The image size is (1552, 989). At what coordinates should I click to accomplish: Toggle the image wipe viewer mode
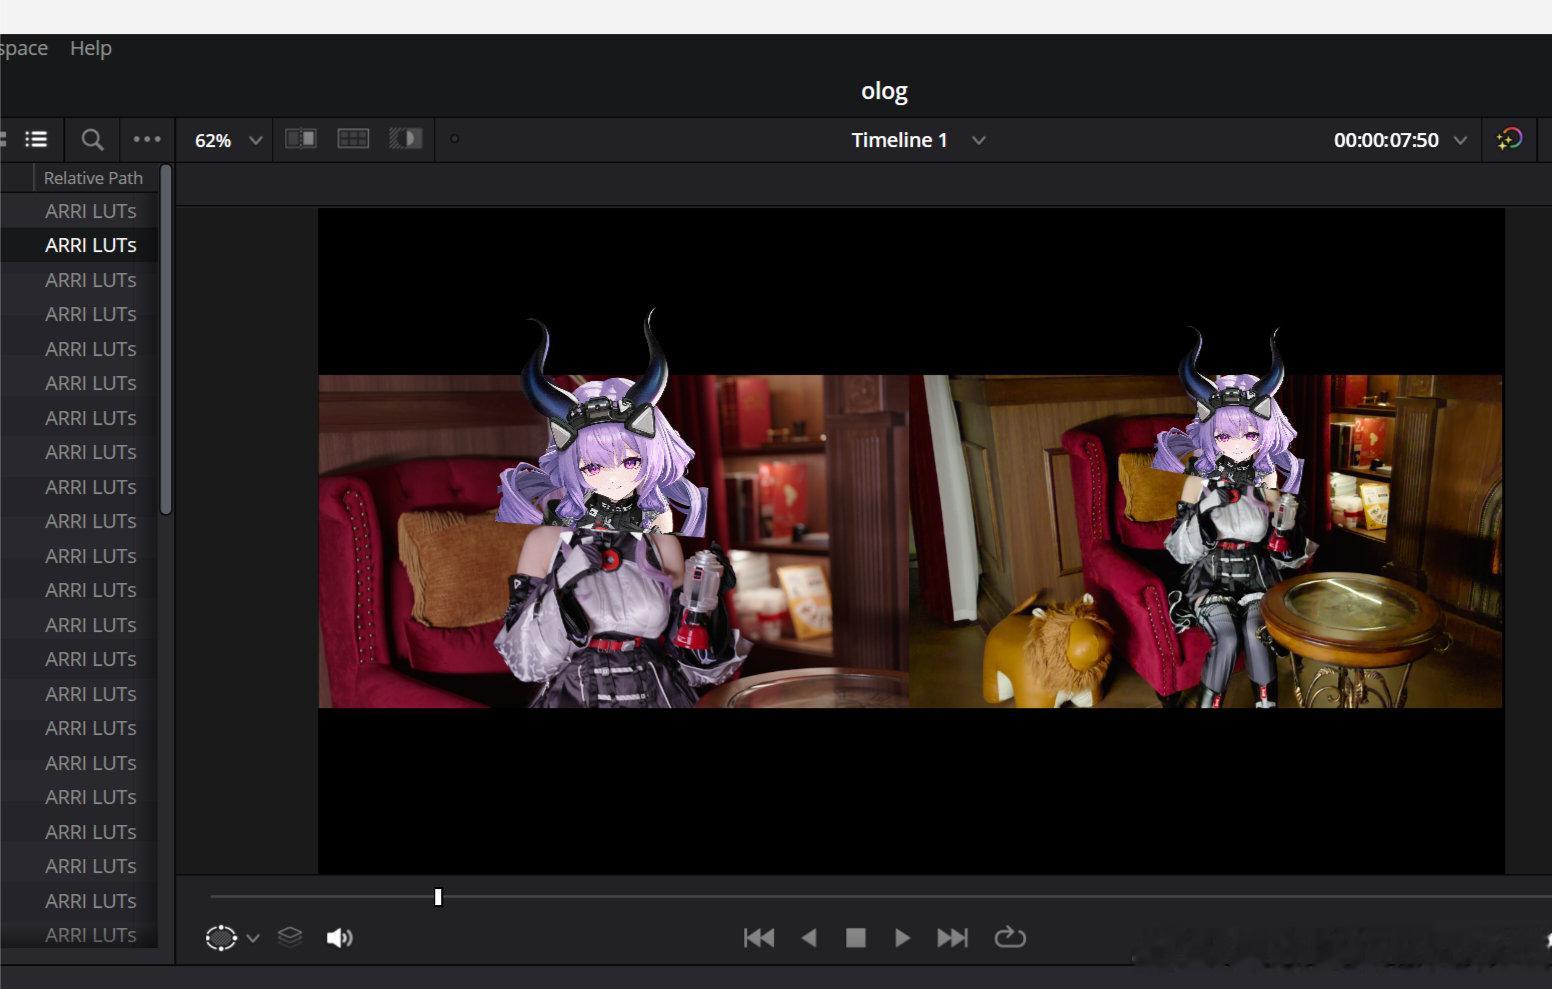(301, 139)
